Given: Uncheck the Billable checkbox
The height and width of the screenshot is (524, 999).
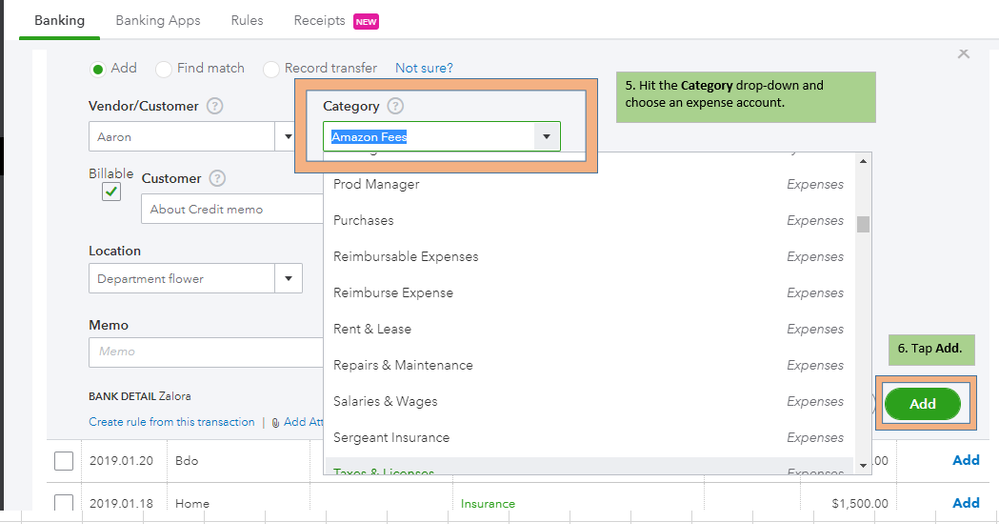Looking at the screenshot, I should coord(111,191).
